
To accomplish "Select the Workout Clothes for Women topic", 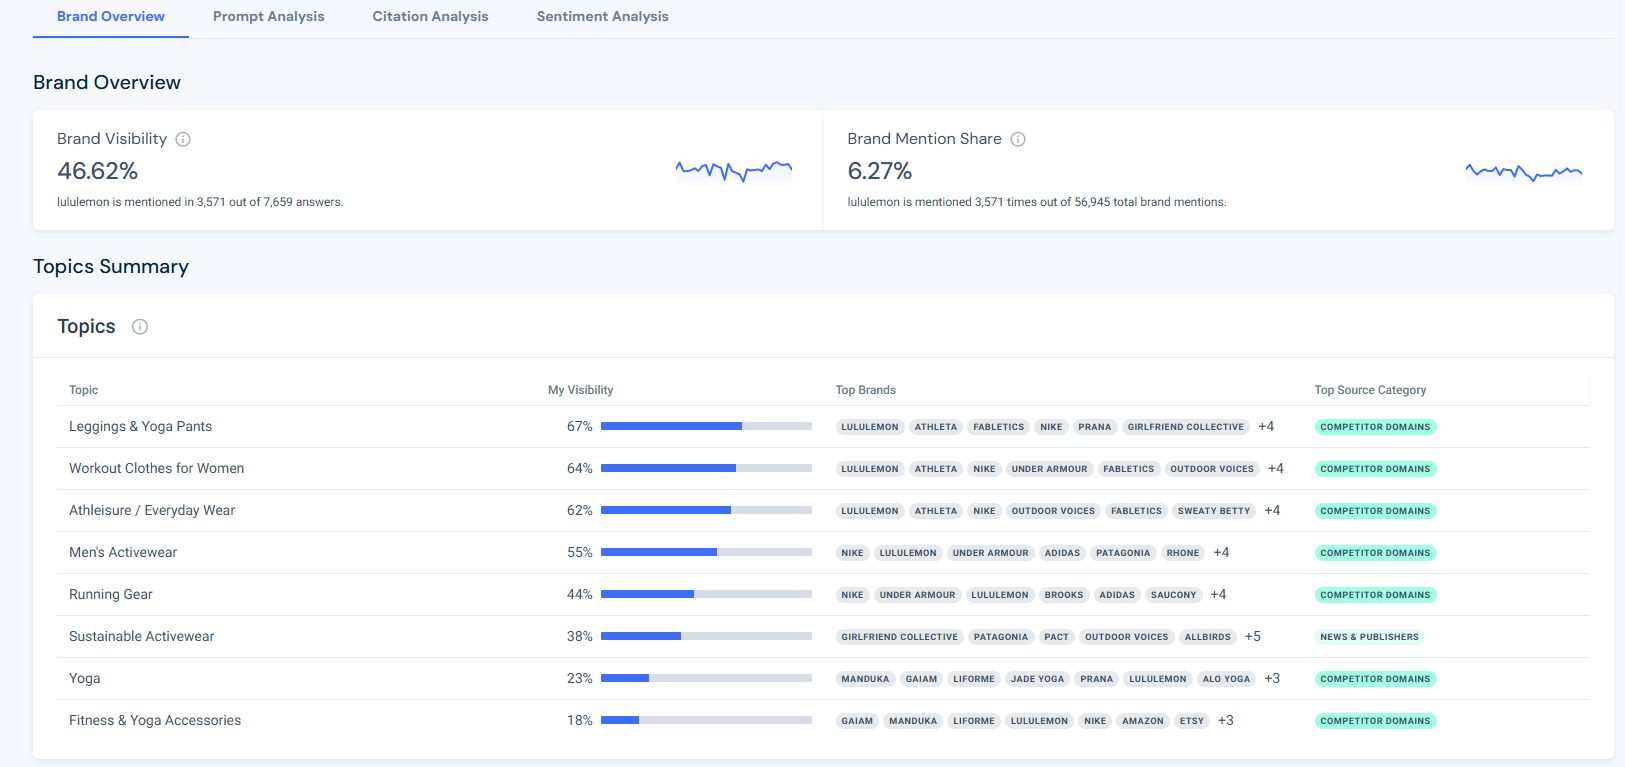I will click(157, 468).
